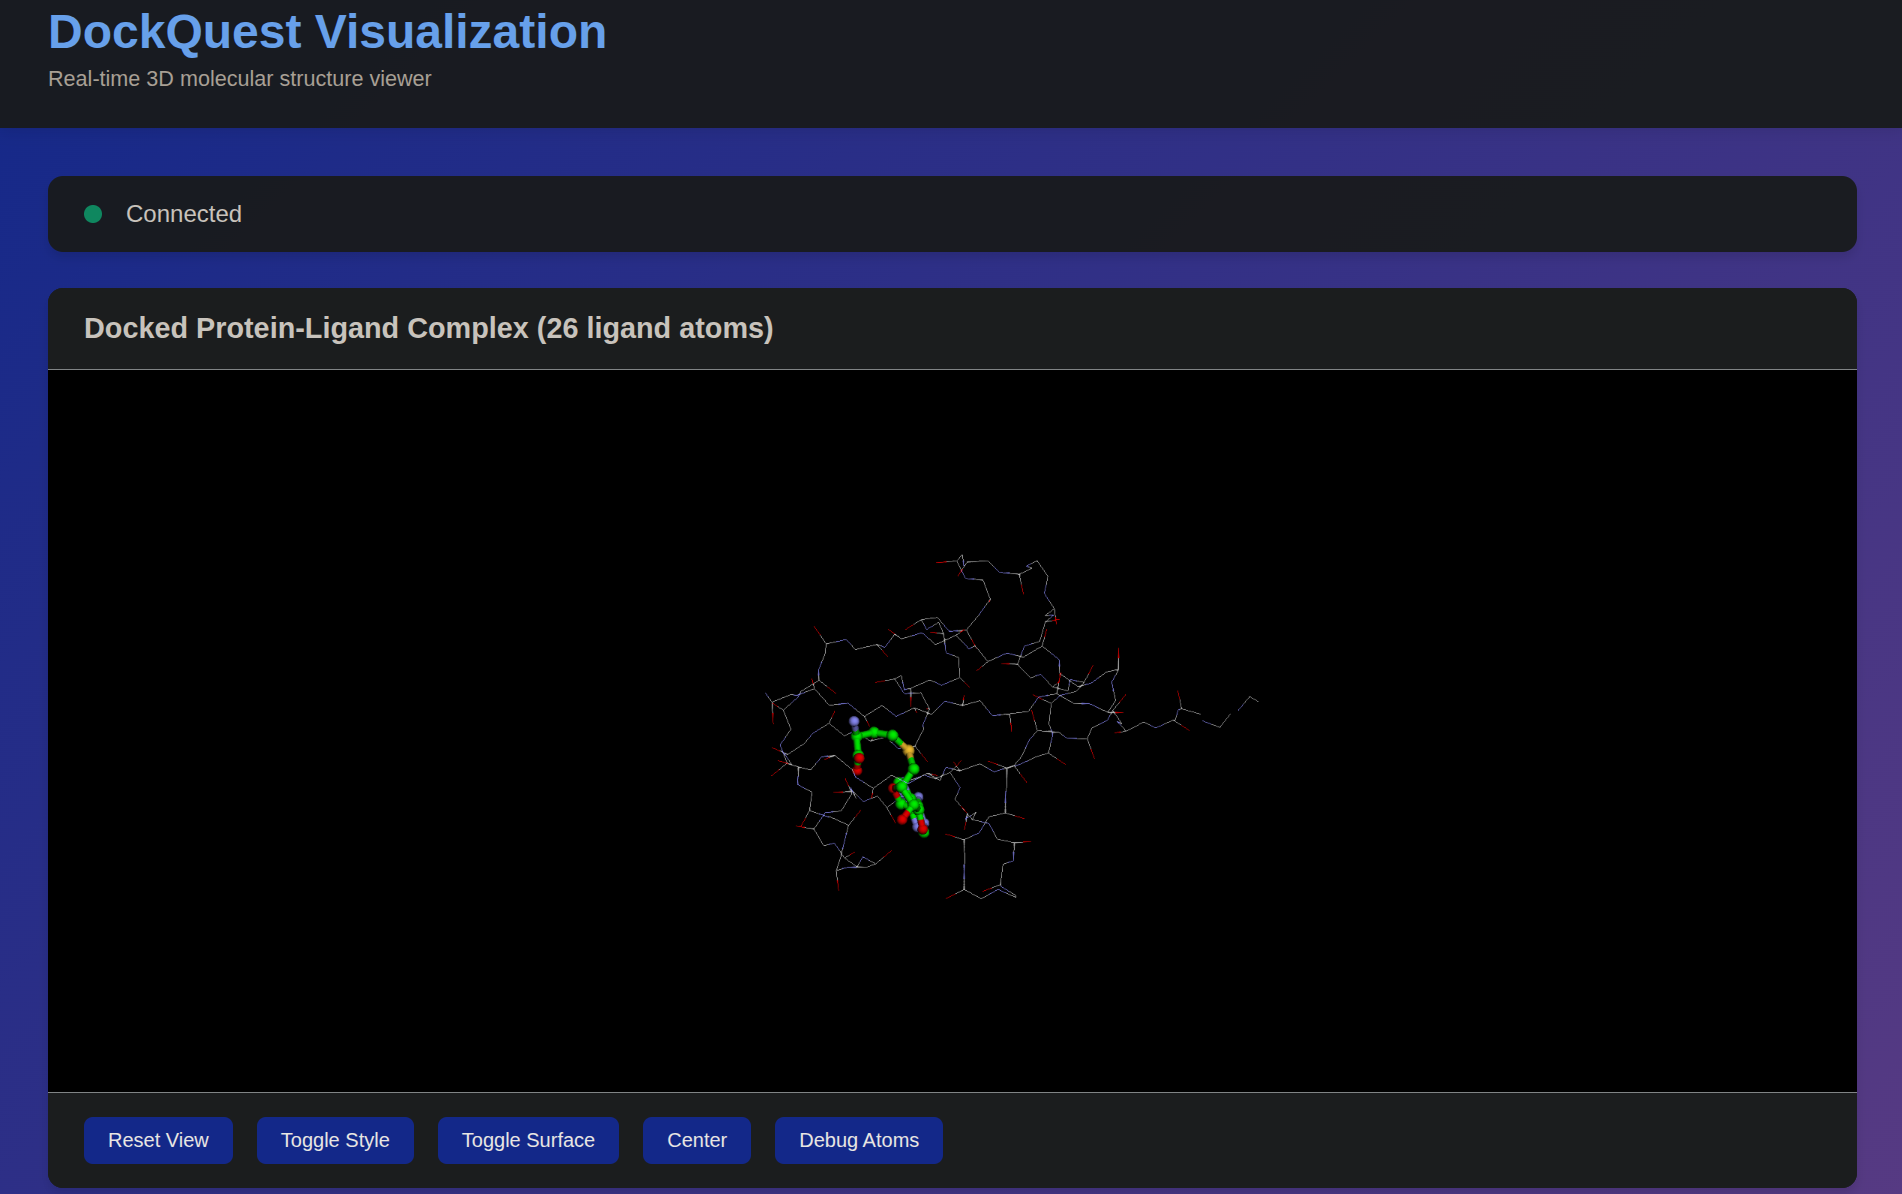Screen dimensions: 1902x1194
Task: Open Debug Atoms output
Action: [858, 1140]
